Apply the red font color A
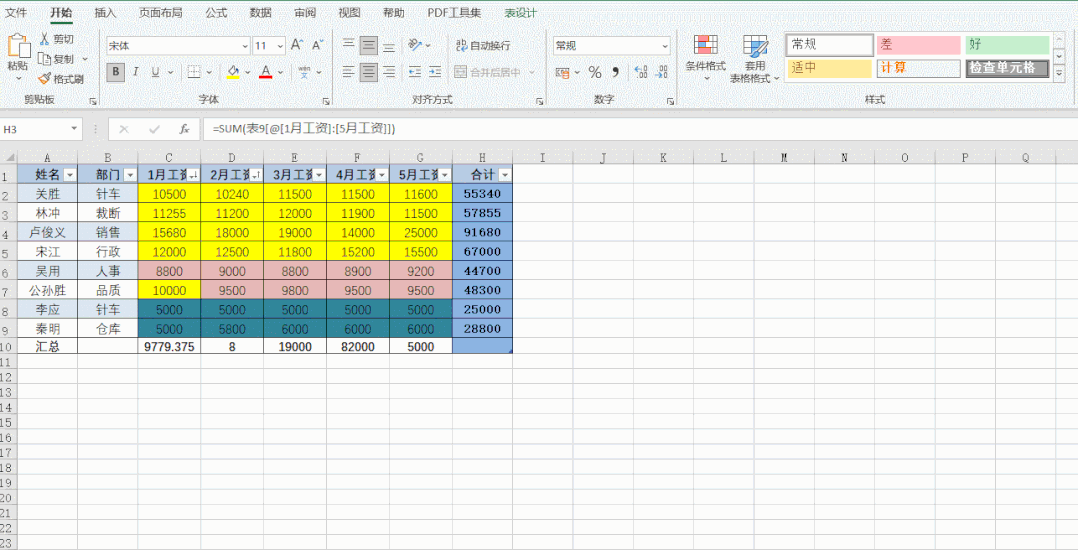1078x550 pixels. pos(266,72)
